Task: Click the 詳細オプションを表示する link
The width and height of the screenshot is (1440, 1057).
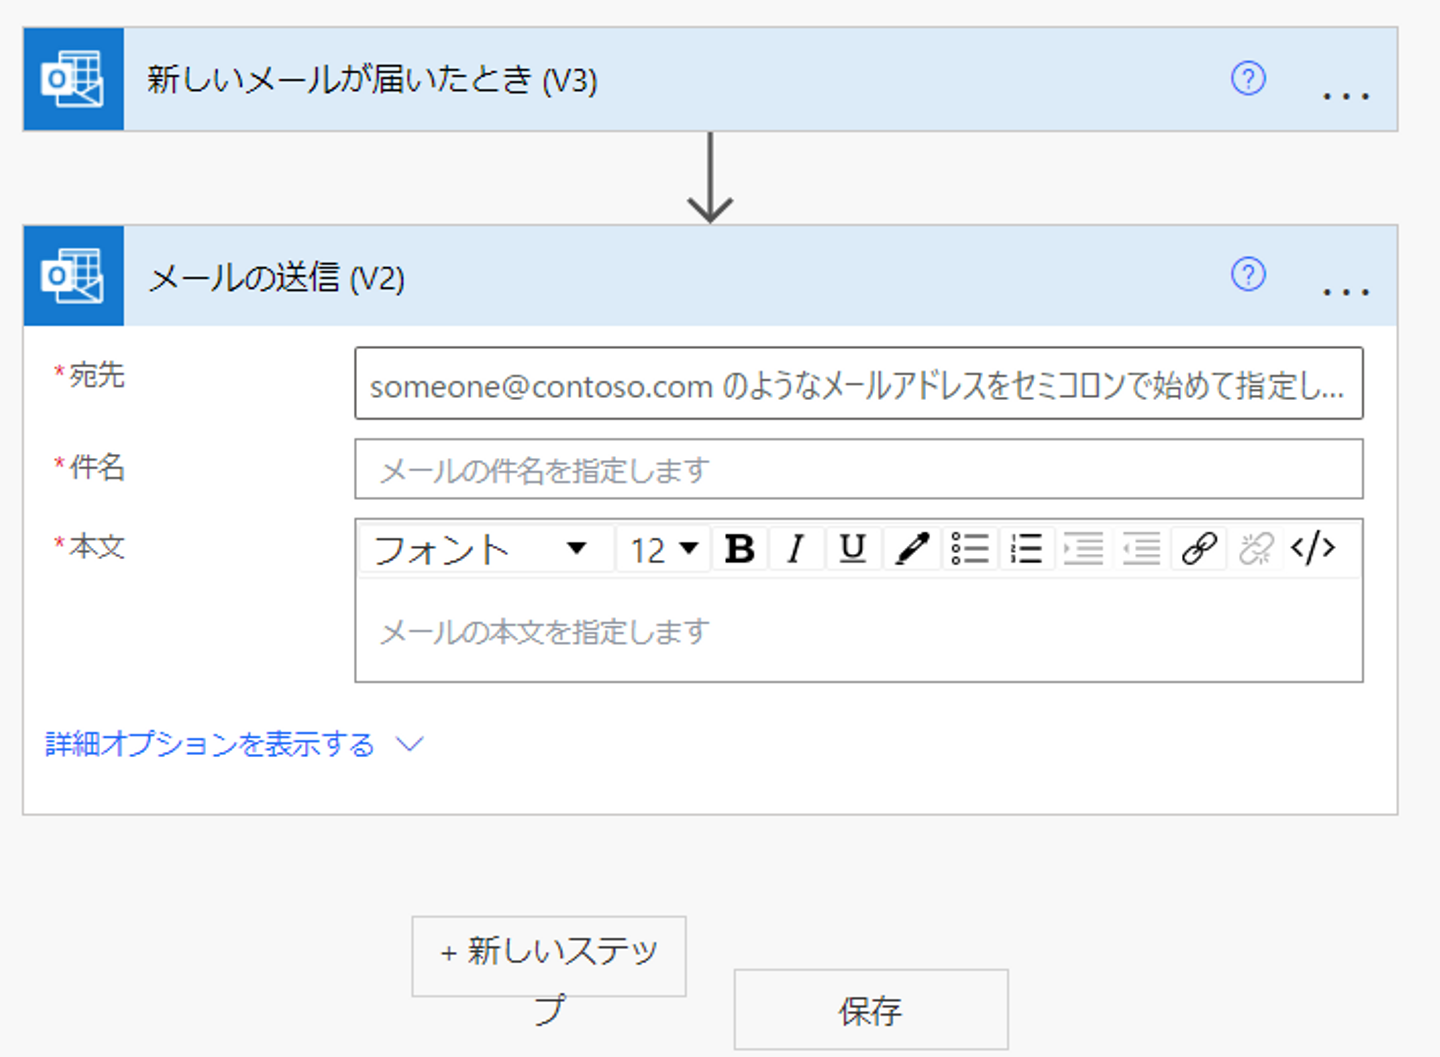Action: point(210,744)
